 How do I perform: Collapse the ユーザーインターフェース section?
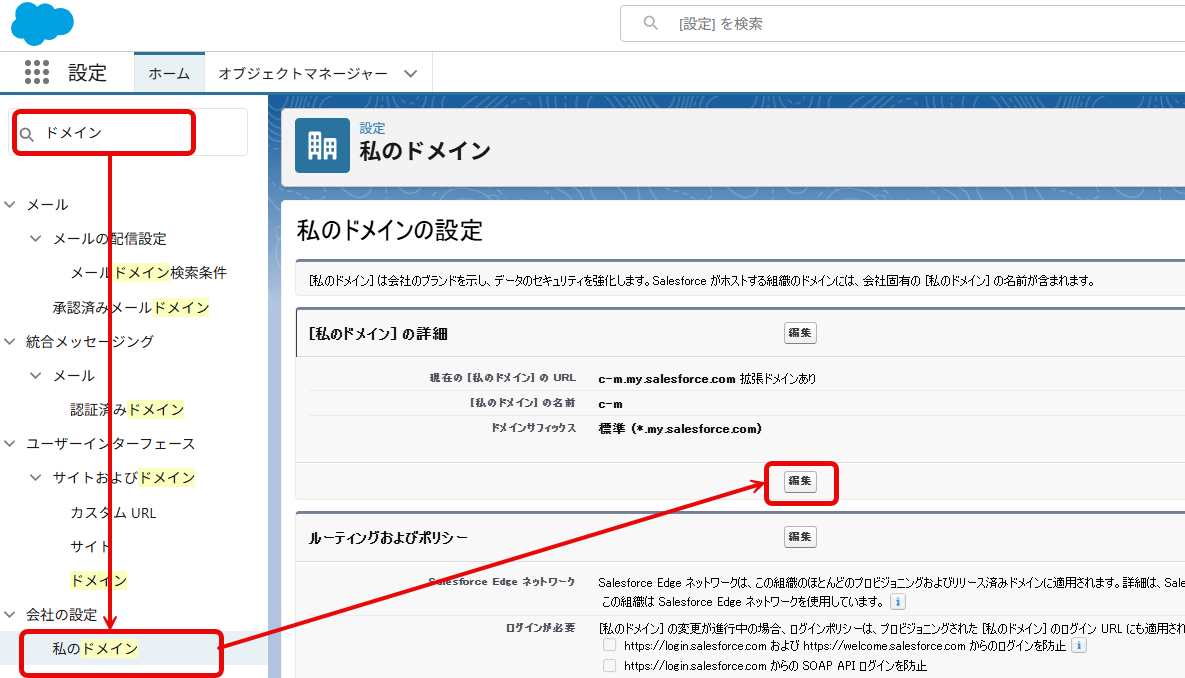click(11, 443)
